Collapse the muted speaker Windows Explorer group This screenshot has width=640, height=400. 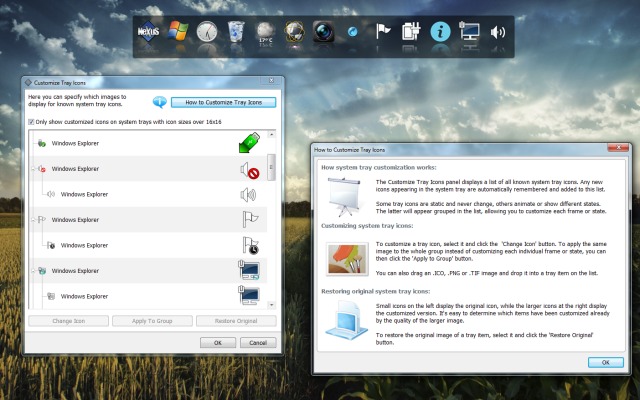click(33, 170)
